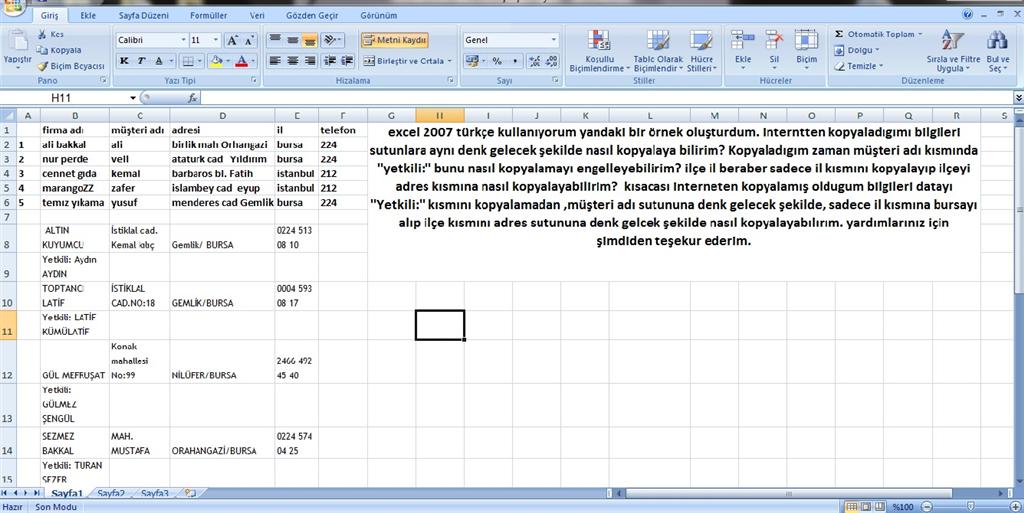The width and height of the screenshot is (1024, 513).
Task: Click the borders icon
Action: coord(187,61)
